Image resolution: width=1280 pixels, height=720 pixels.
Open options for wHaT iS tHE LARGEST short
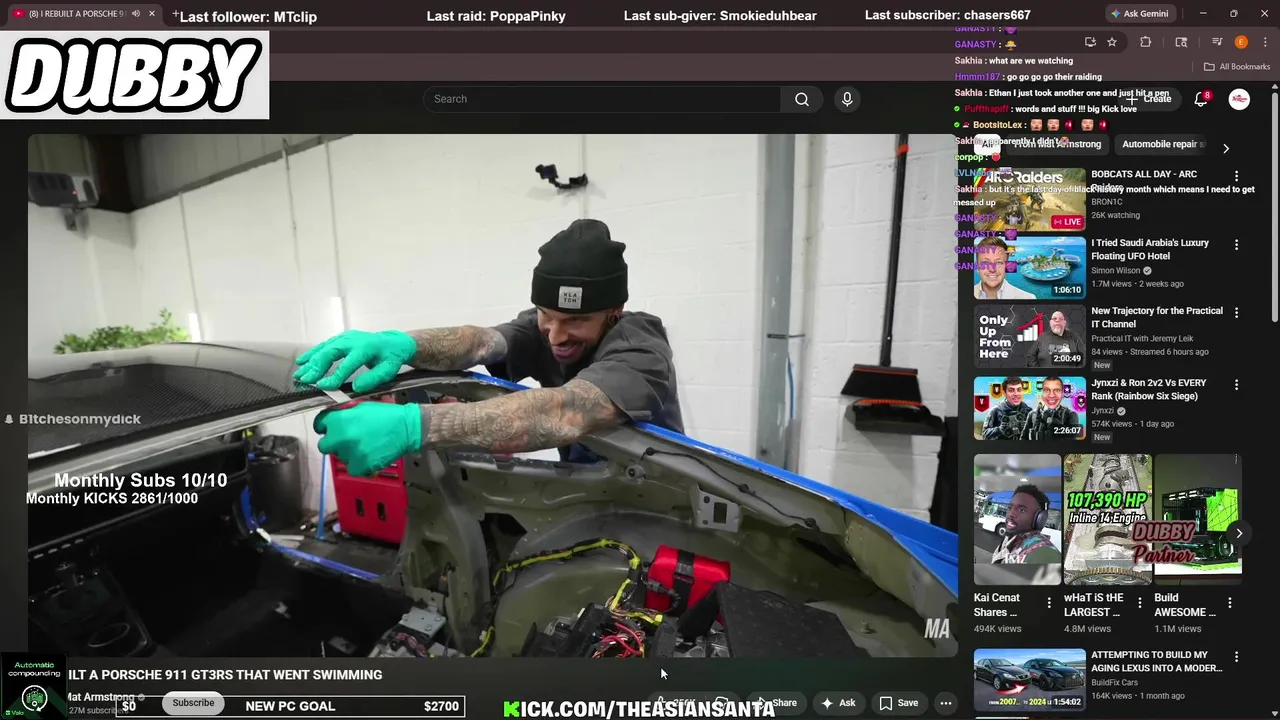(x=1139, y=603)
